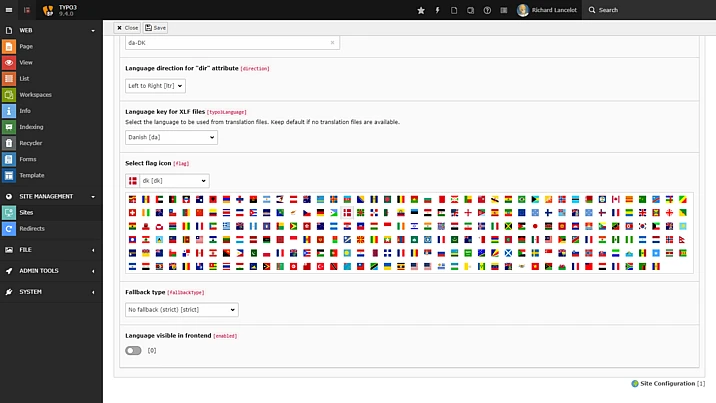
Task: Open the Recycler module
Action: tap(31, 143)
